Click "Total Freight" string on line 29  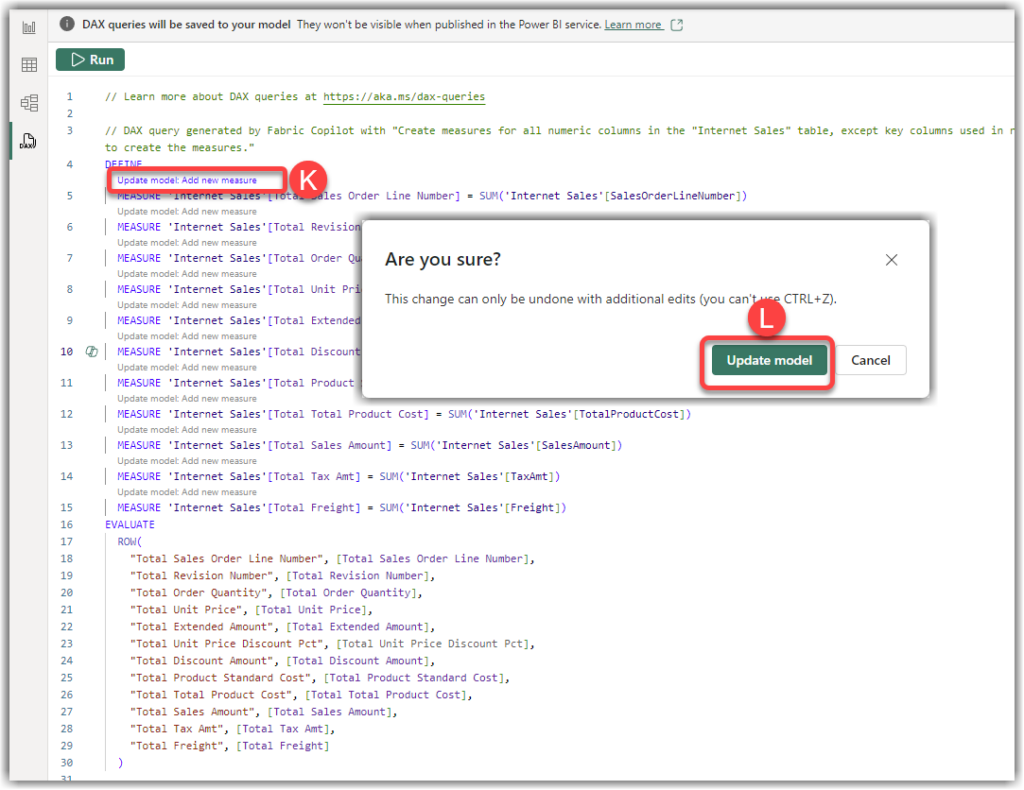click(x=177, y=746)
